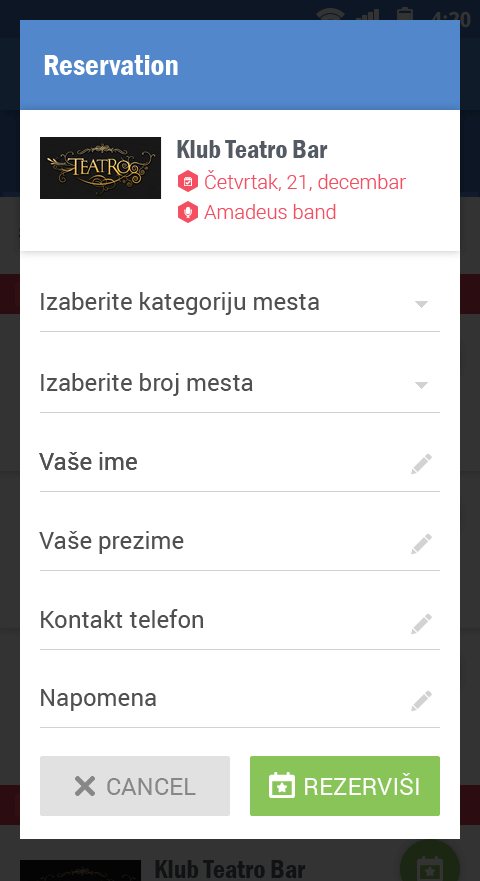The width and height of the screenshot is (480, 881).
Task: Click the red calendar icon before Četvrtak date
Action: point(188,182)
